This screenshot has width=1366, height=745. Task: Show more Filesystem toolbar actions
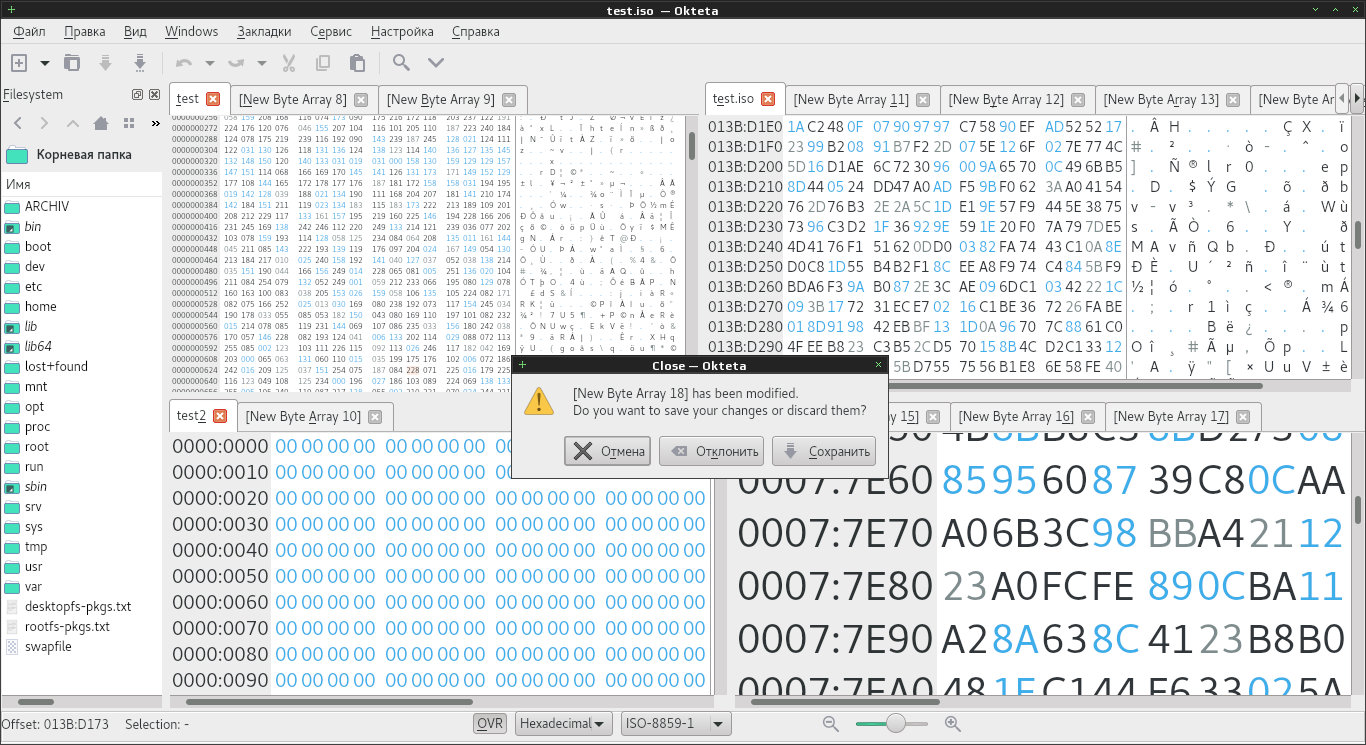click(154, 123)
